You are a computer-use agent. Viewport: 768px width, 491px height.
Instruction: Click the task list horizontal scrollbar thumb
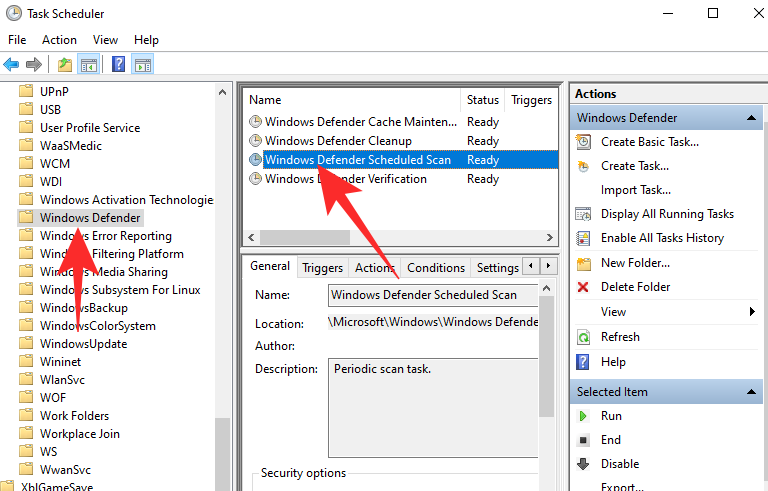pyautogui.click(x=305, y=238)
